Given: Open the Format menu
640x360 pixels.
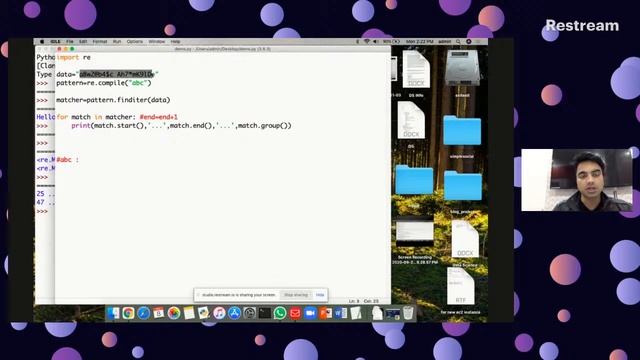Looking at the screenshot, I should pyautogui.click(x=100, y=42).
